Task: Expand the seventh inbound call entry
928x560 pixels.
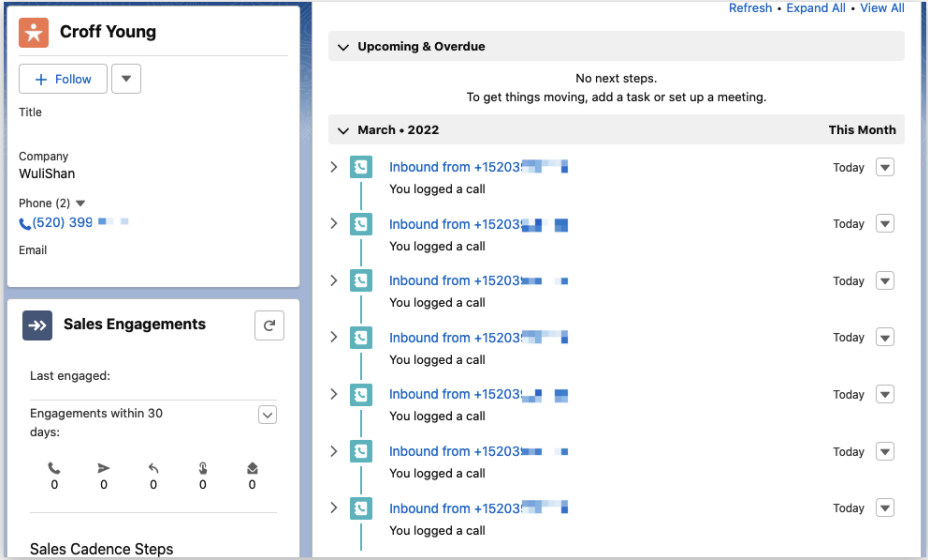Action: 334,507
